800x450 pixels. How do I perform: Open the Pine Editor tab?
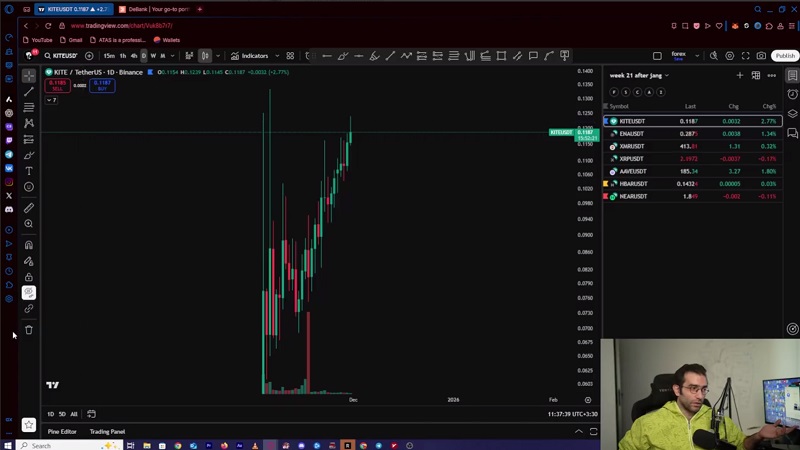click(62, 431)
